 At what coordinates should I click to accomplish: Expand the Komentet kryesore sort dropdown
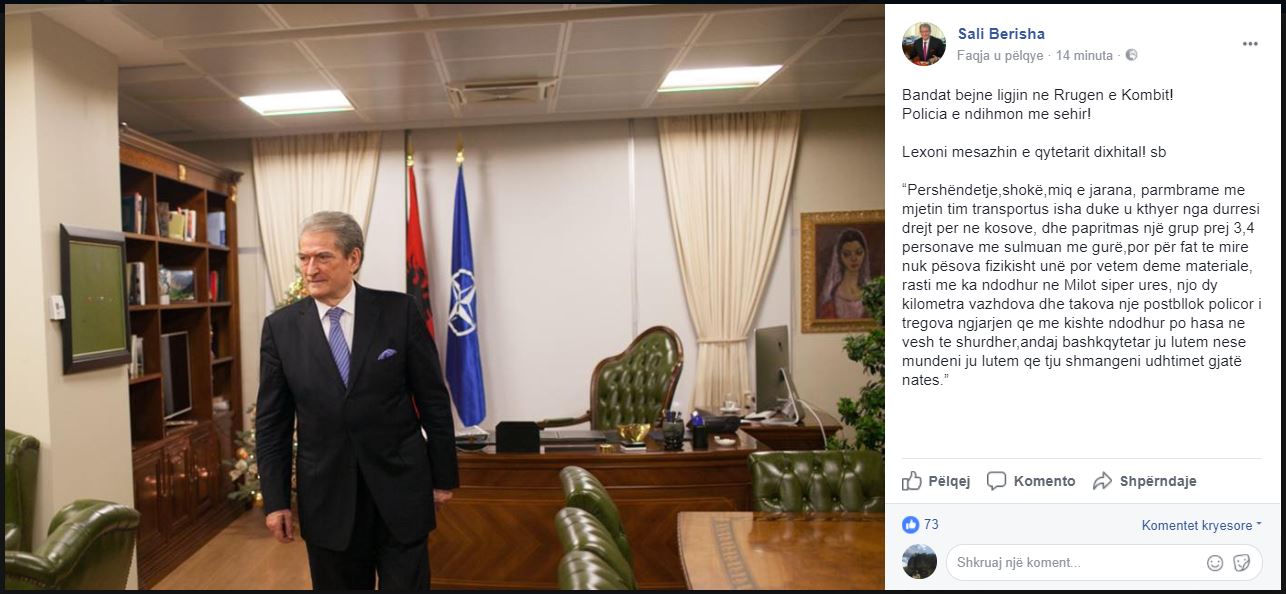(1201, 525)
